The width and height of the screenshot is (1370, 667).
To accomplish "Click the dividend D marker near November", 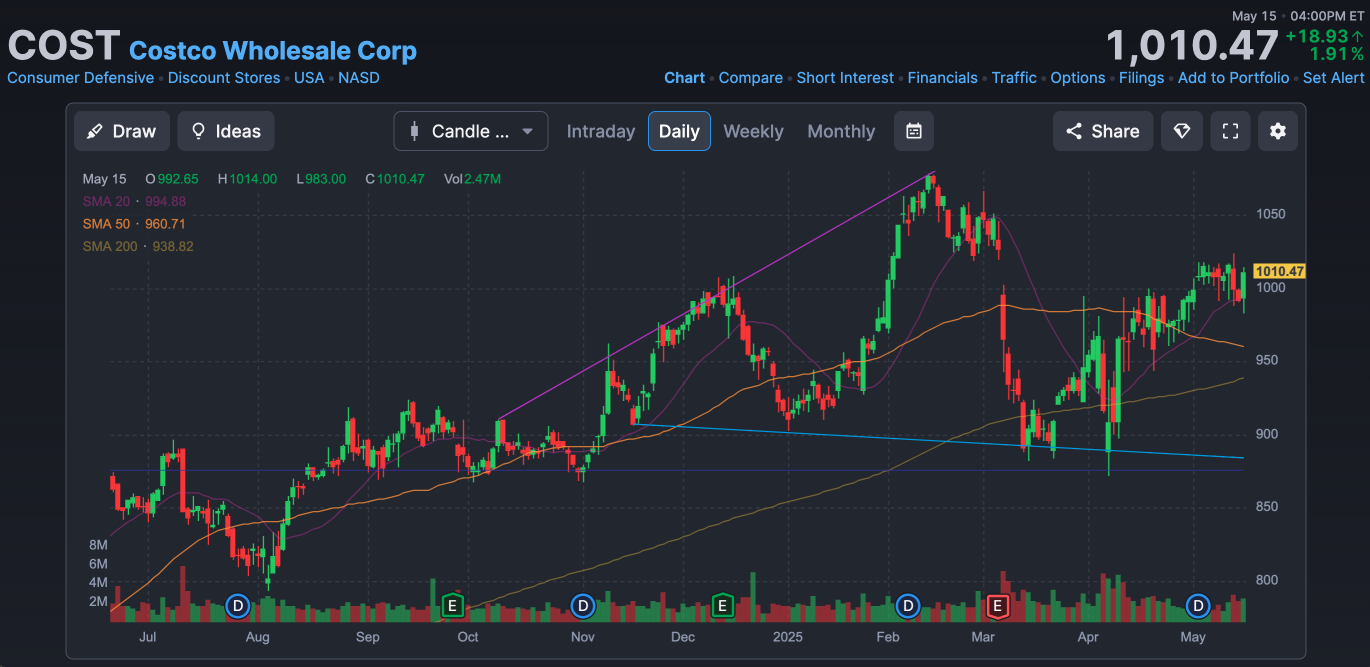I will (583, 605).
